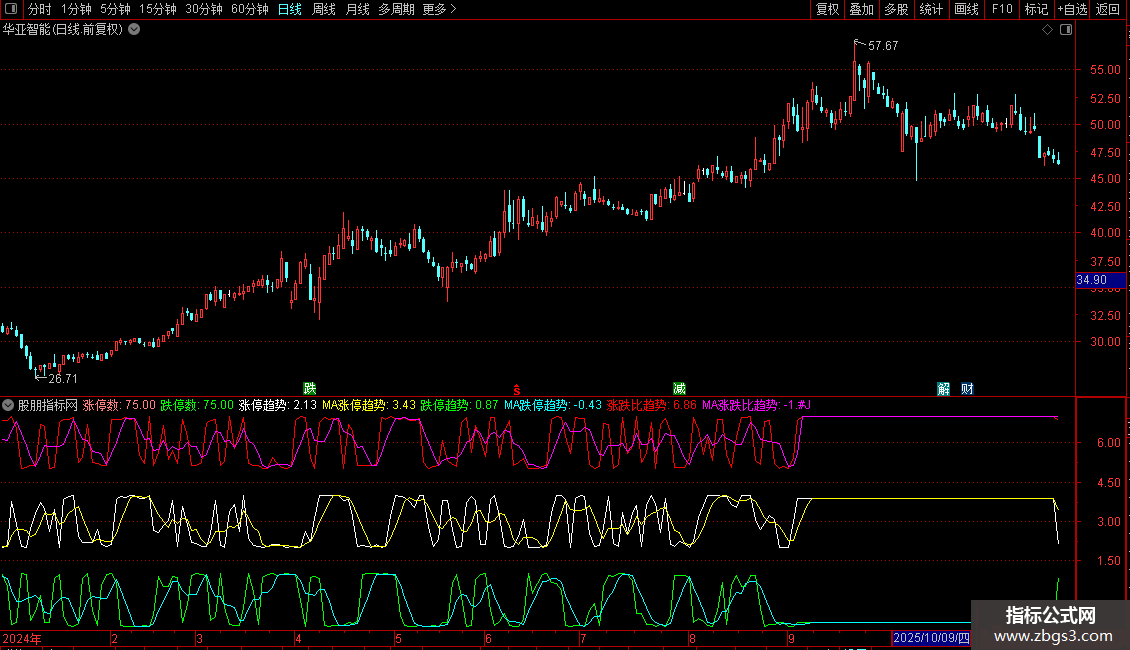Open the 画线 drawing tools
This screenshot has height=650, width=1130.
point(966,9)
